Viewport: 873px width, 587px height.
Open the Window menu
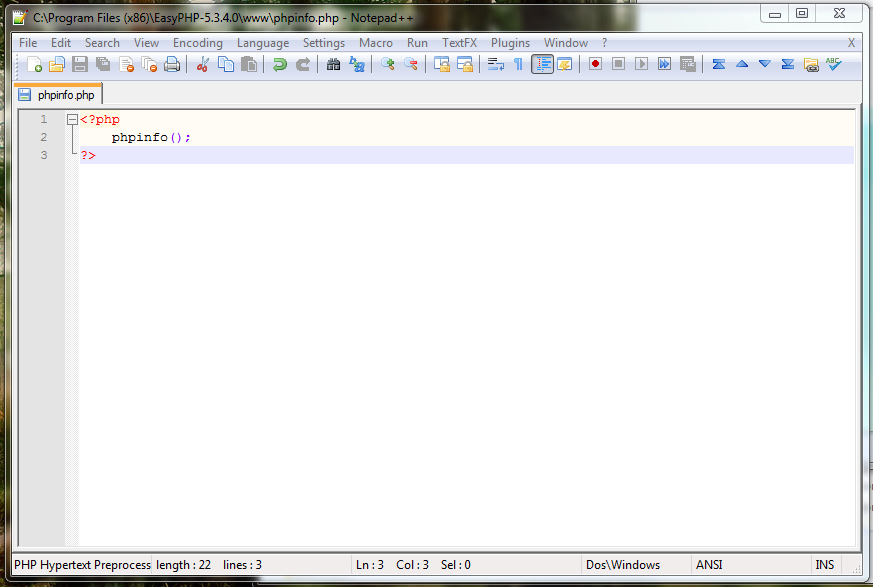point(566,43)
